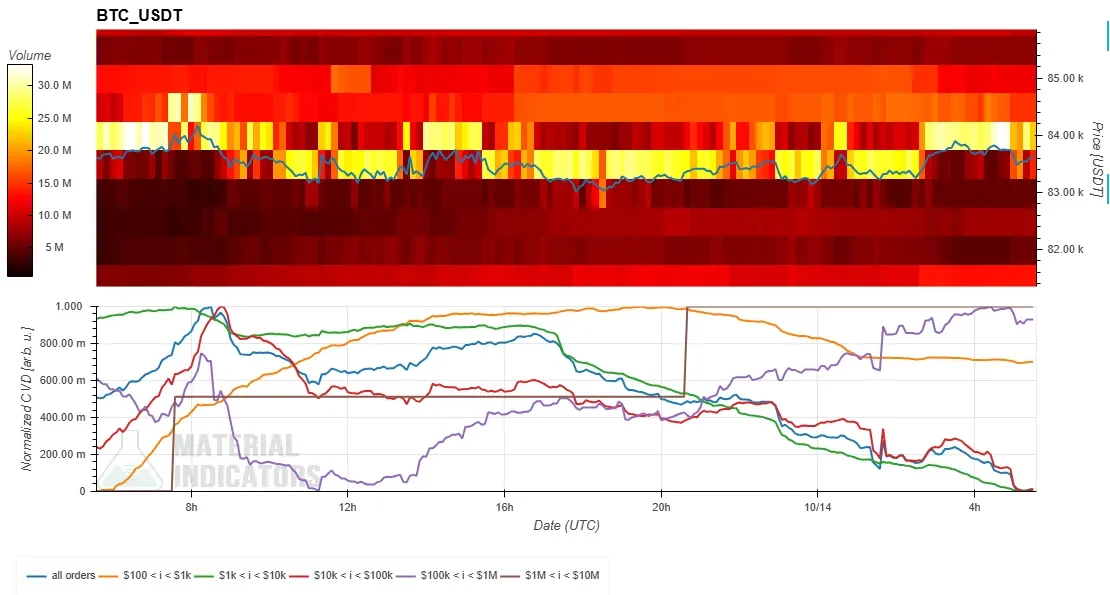Click the '200.00 m' CVD axis tick

(64, 454)
